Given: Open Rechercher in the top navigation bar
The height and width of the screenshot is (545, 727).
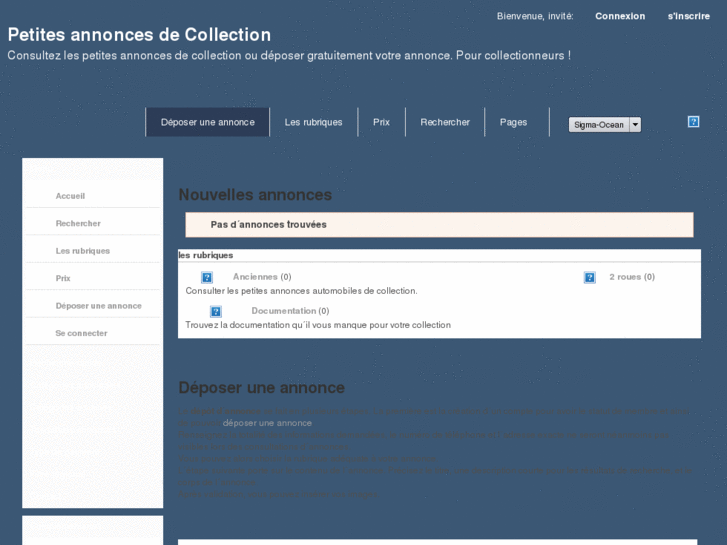Looking at the screenshot, I should [445, 122].
